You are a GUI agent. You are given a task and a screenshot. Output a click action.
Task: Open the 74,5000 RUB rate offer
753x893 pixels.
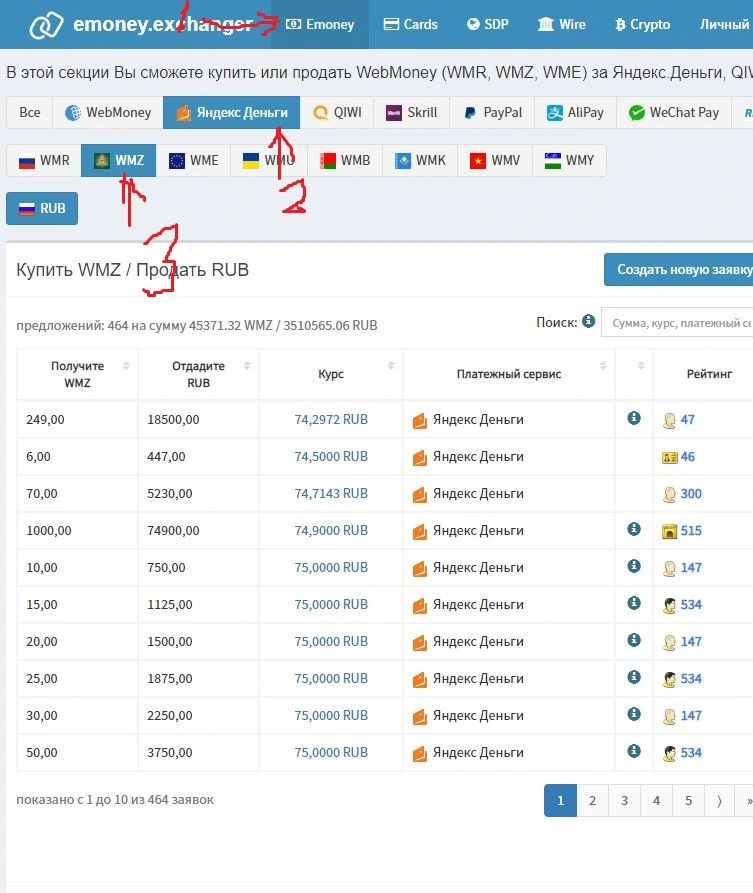331,457
